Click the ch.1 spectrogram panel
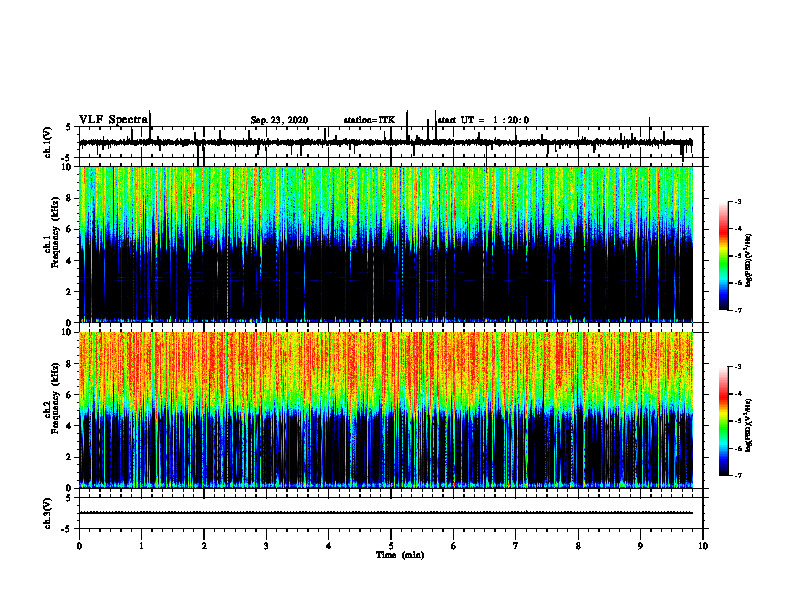The height and width of the screenshot is (612, 792). tap(386, 244)
